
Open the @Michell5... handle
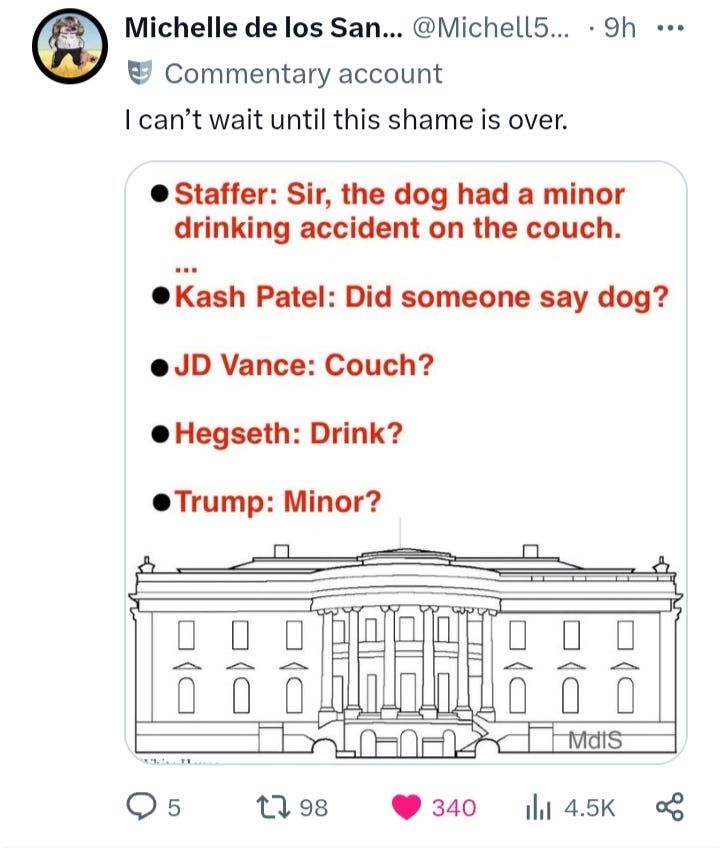tap(491, 28)
